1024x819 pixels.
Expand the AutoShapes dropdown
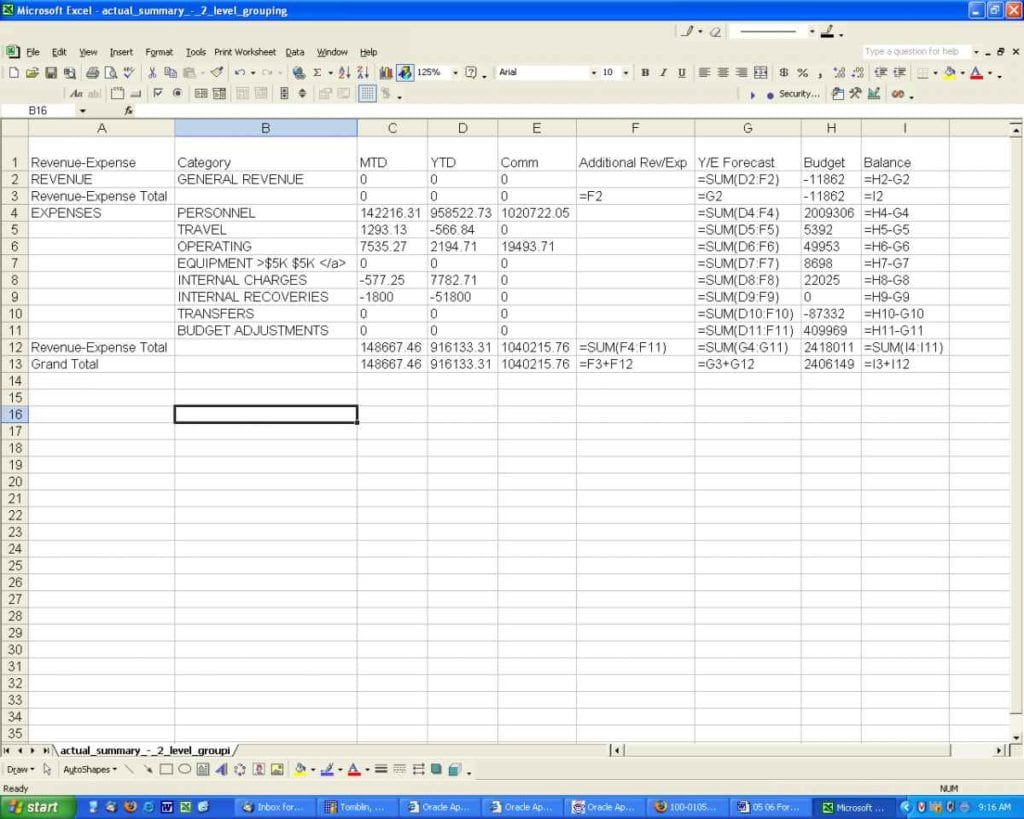[89, 770]
